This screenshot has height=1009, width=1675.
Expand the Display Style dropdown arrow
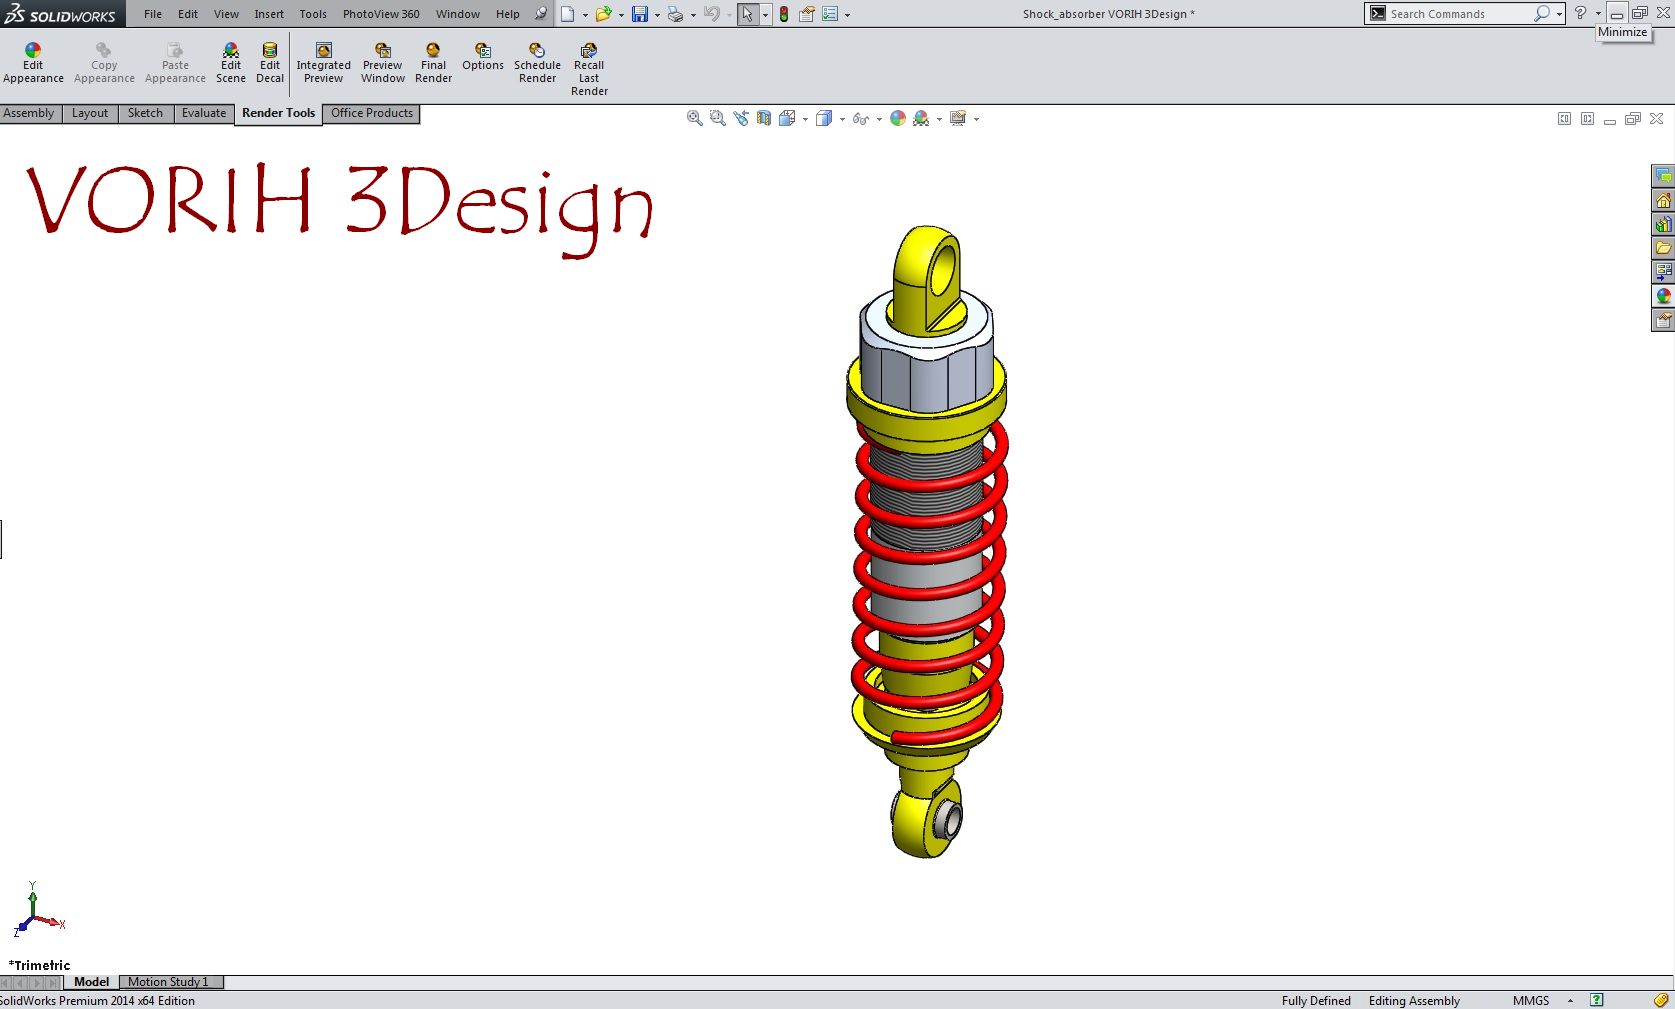pyautogui.click(x=842, y=119)
